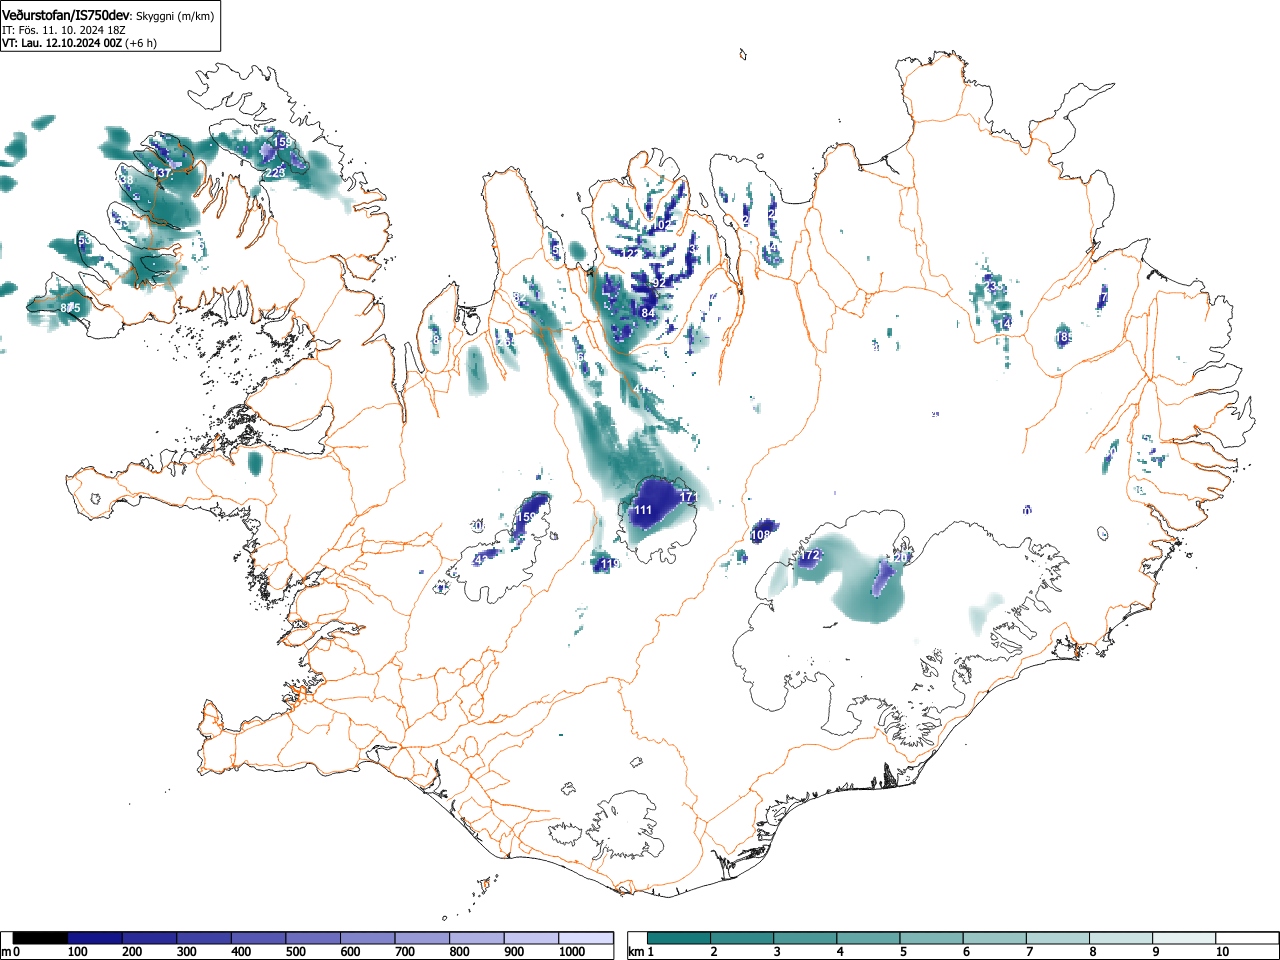Screen dimensions: 1280x960
Task: Click the 119 visibility value on the map
Action: point(610,565)
